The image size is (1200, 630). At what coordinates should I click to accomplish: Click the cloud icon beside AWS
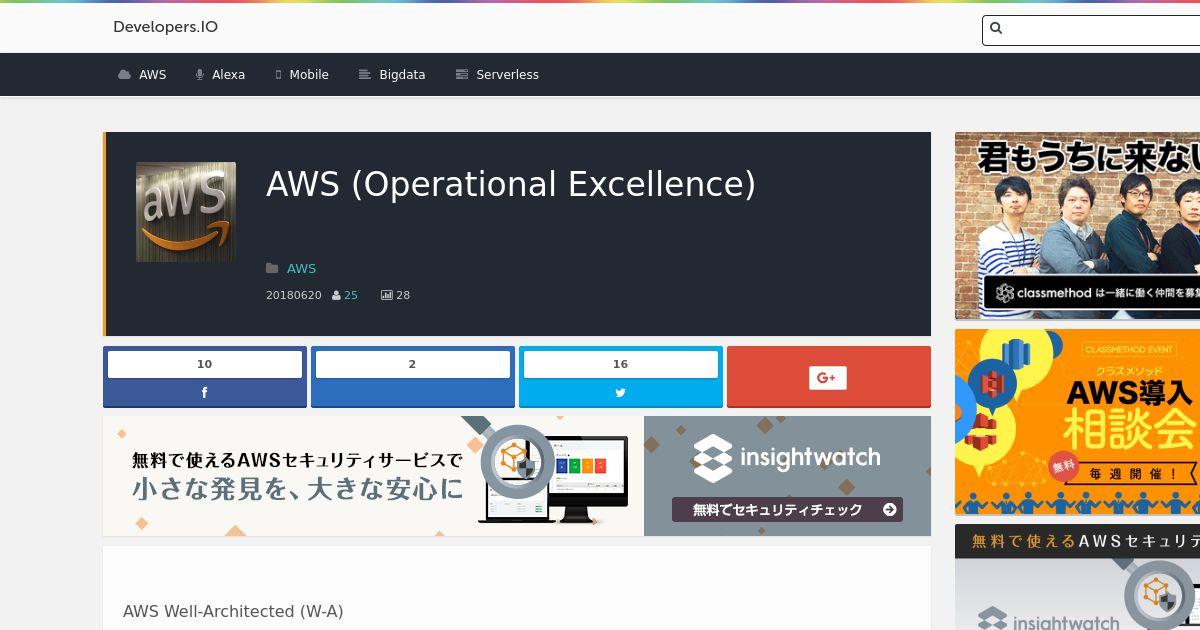124,75
